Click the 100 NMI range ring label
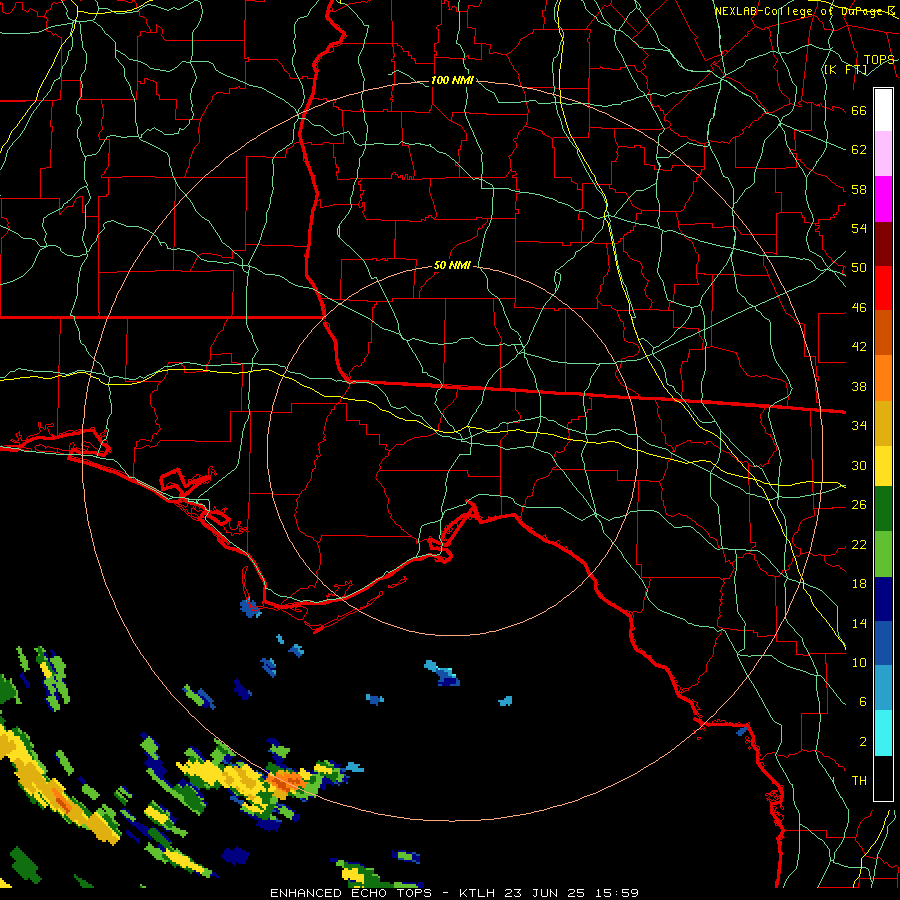Screen dimensions: 900x900 click(452, 80)
